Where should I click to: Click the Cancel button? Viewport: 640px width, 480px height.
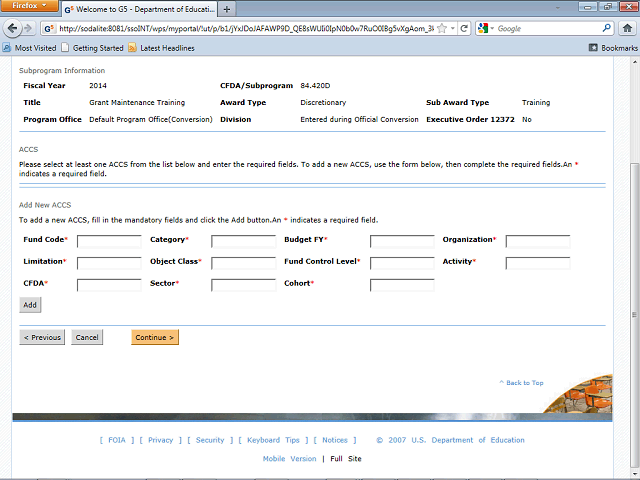pyautogui.click(x=87, y=337)
